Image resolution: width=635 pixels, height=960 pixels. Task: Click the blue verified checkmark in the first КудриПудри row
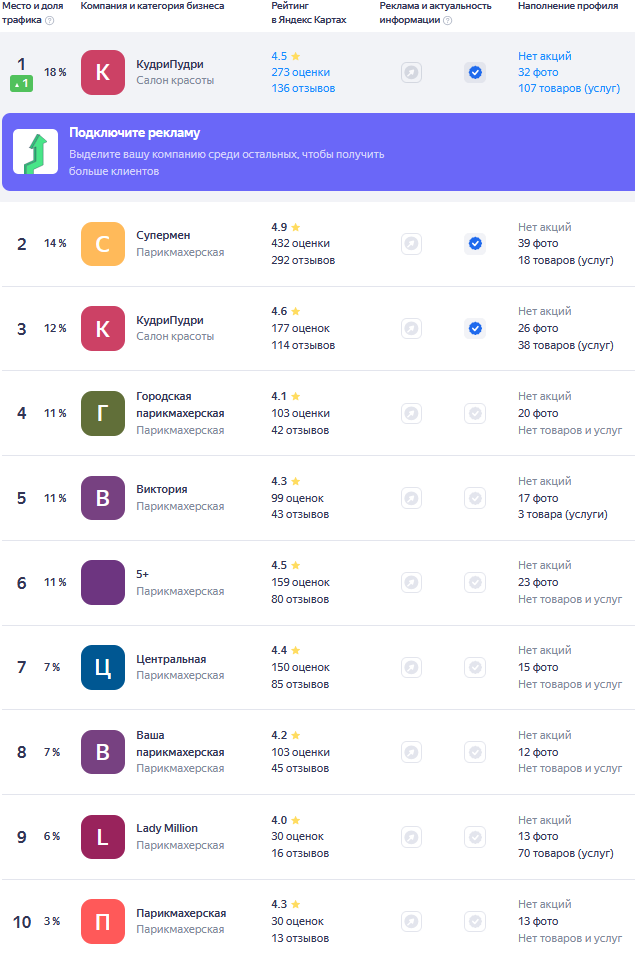click(x=475, y=73)
